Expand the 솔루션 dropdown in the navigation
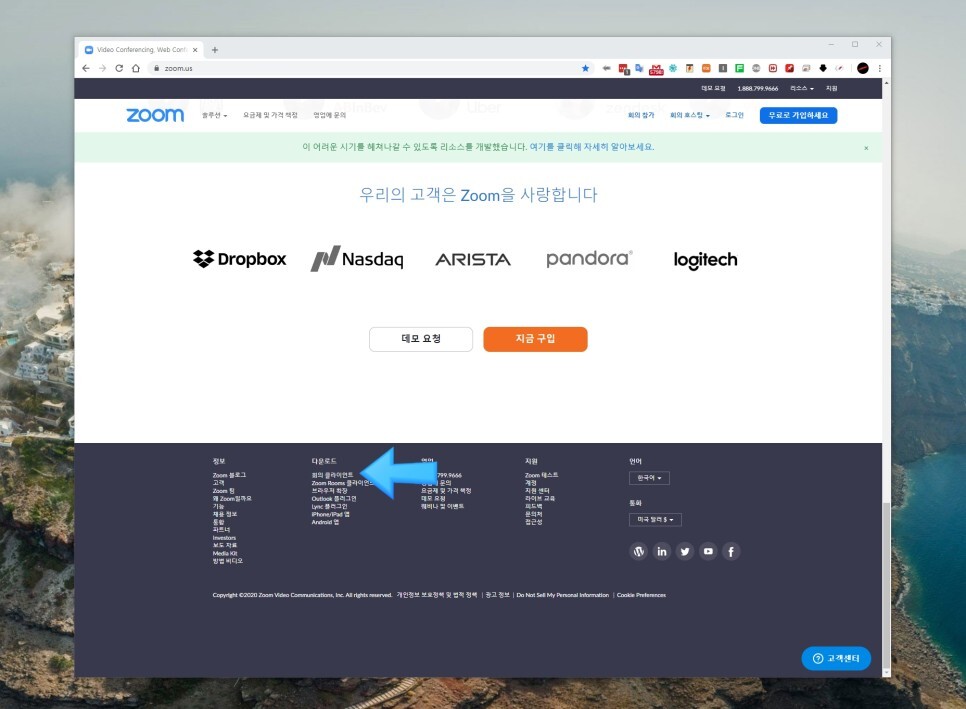This screenshot has width=966, height=709. point(214,115)
